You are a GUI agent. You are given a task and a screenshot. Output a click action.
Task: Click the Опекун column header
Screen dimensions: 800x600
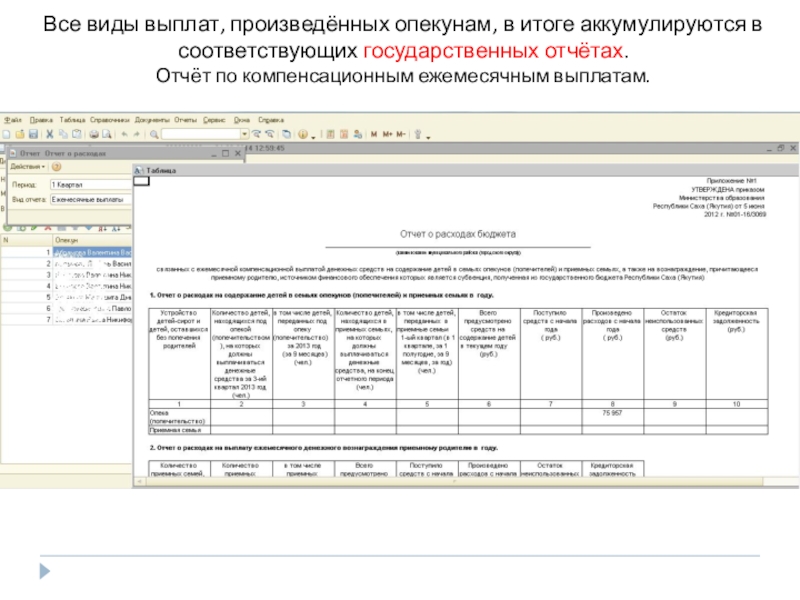pos(92,240)
